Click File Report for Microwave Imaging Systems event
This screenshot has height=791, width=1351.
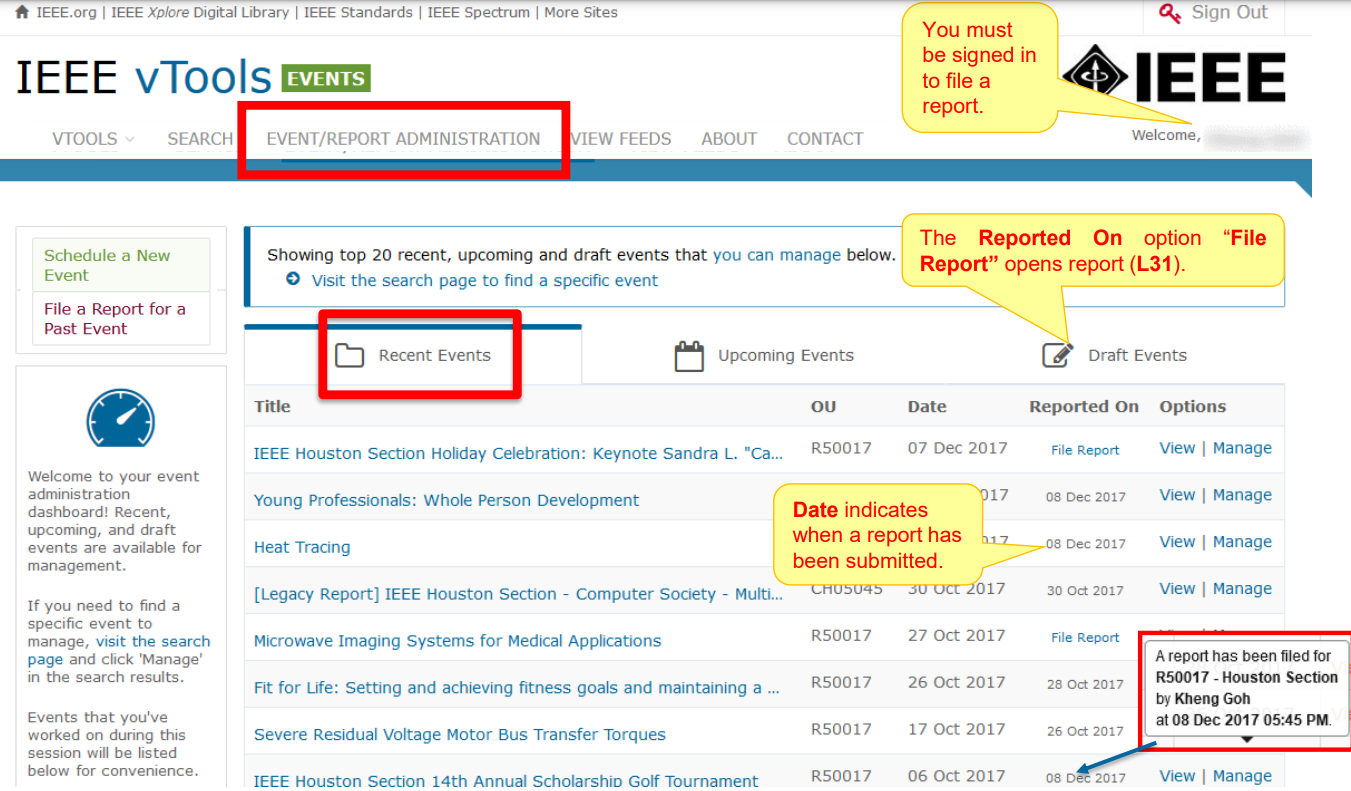click(x=1084, y=637)
